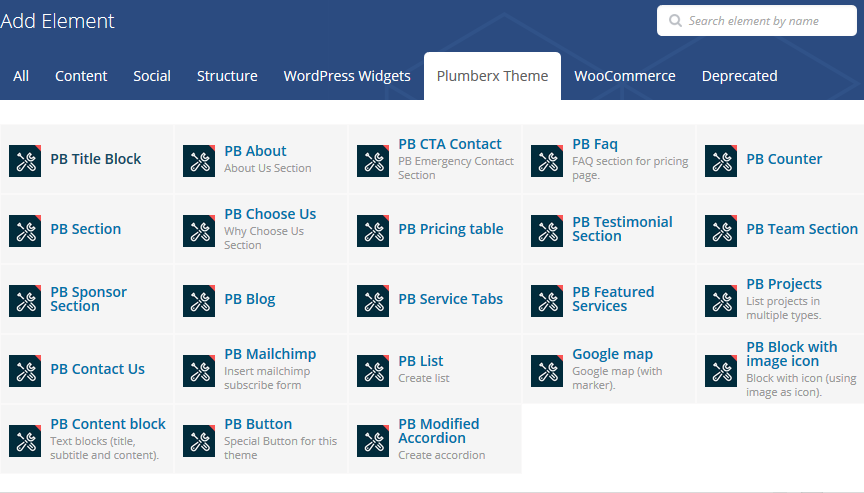Add the PB Pricing table element
The image size is (864, 493).
(450, 229)
